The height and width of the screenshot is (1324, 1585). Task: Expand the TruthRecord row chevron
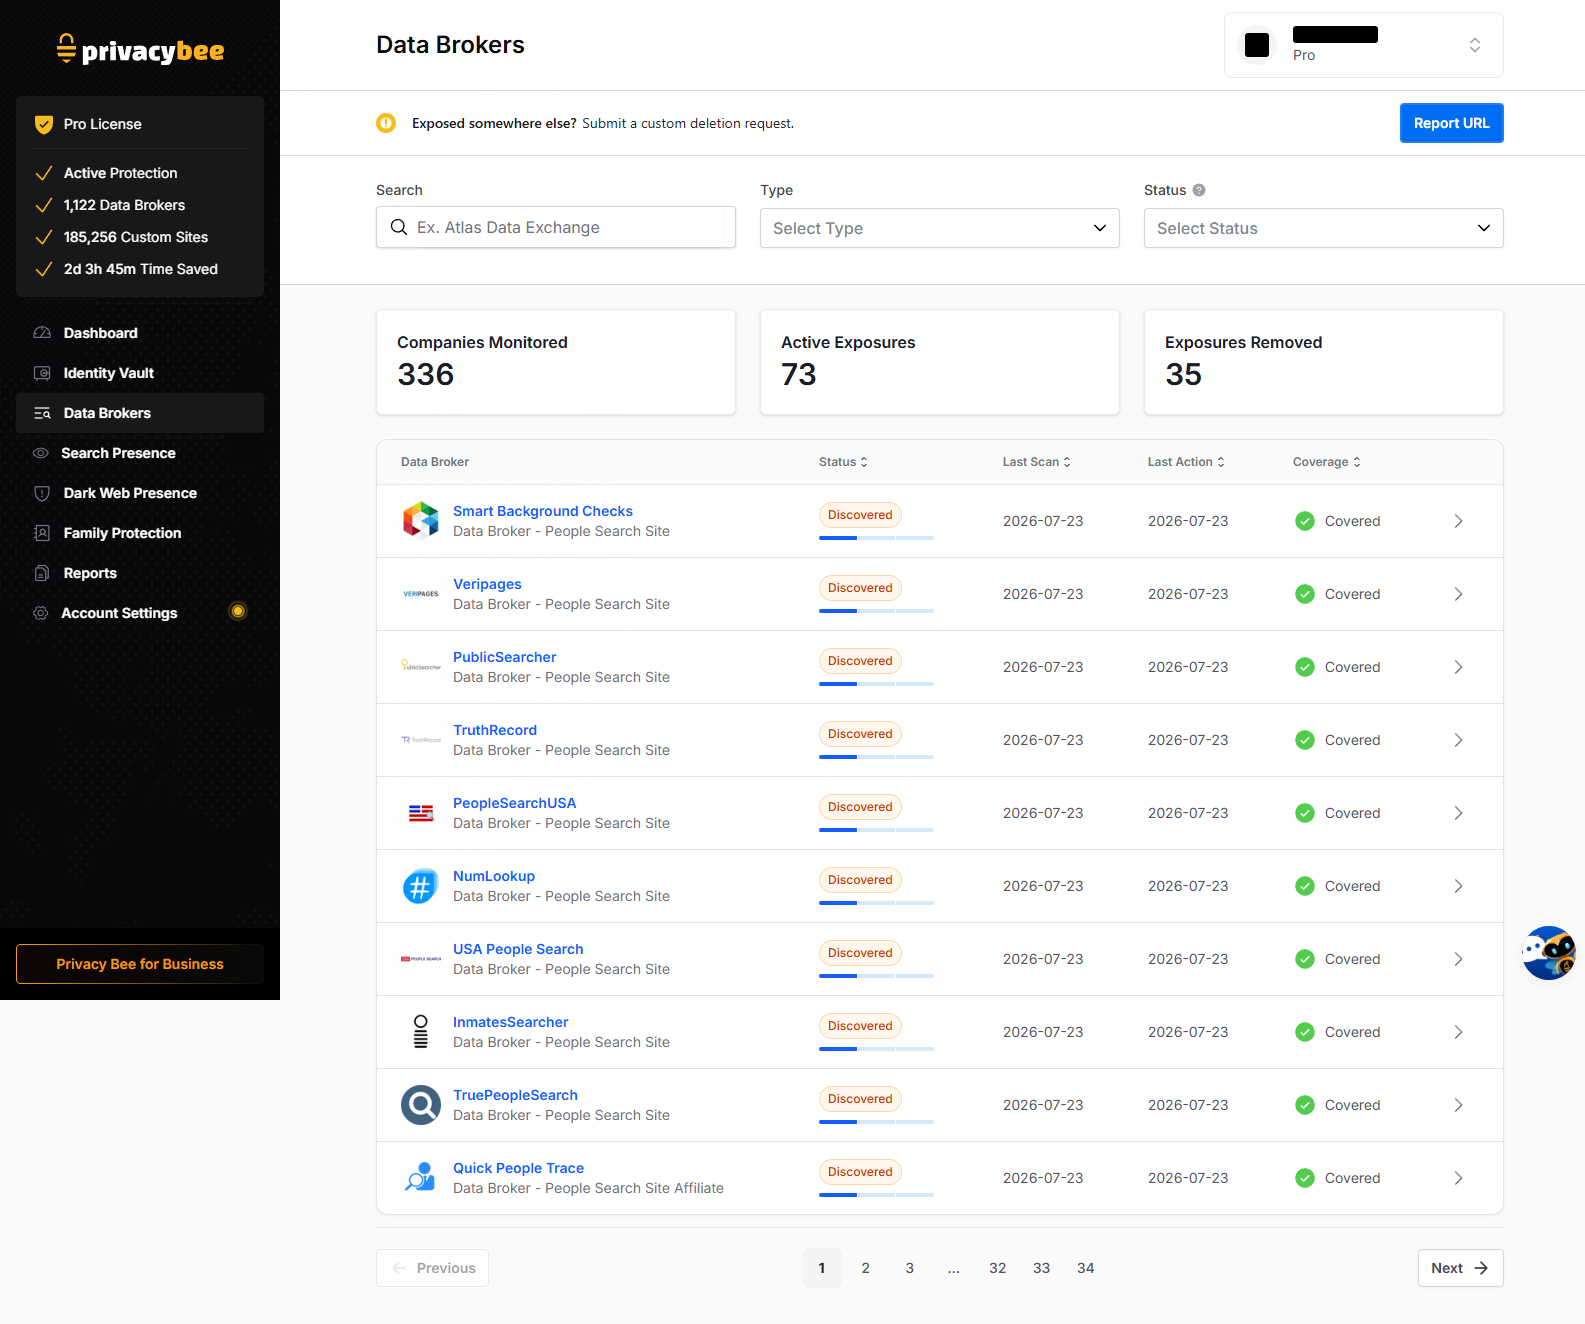tap(1458, 740)
